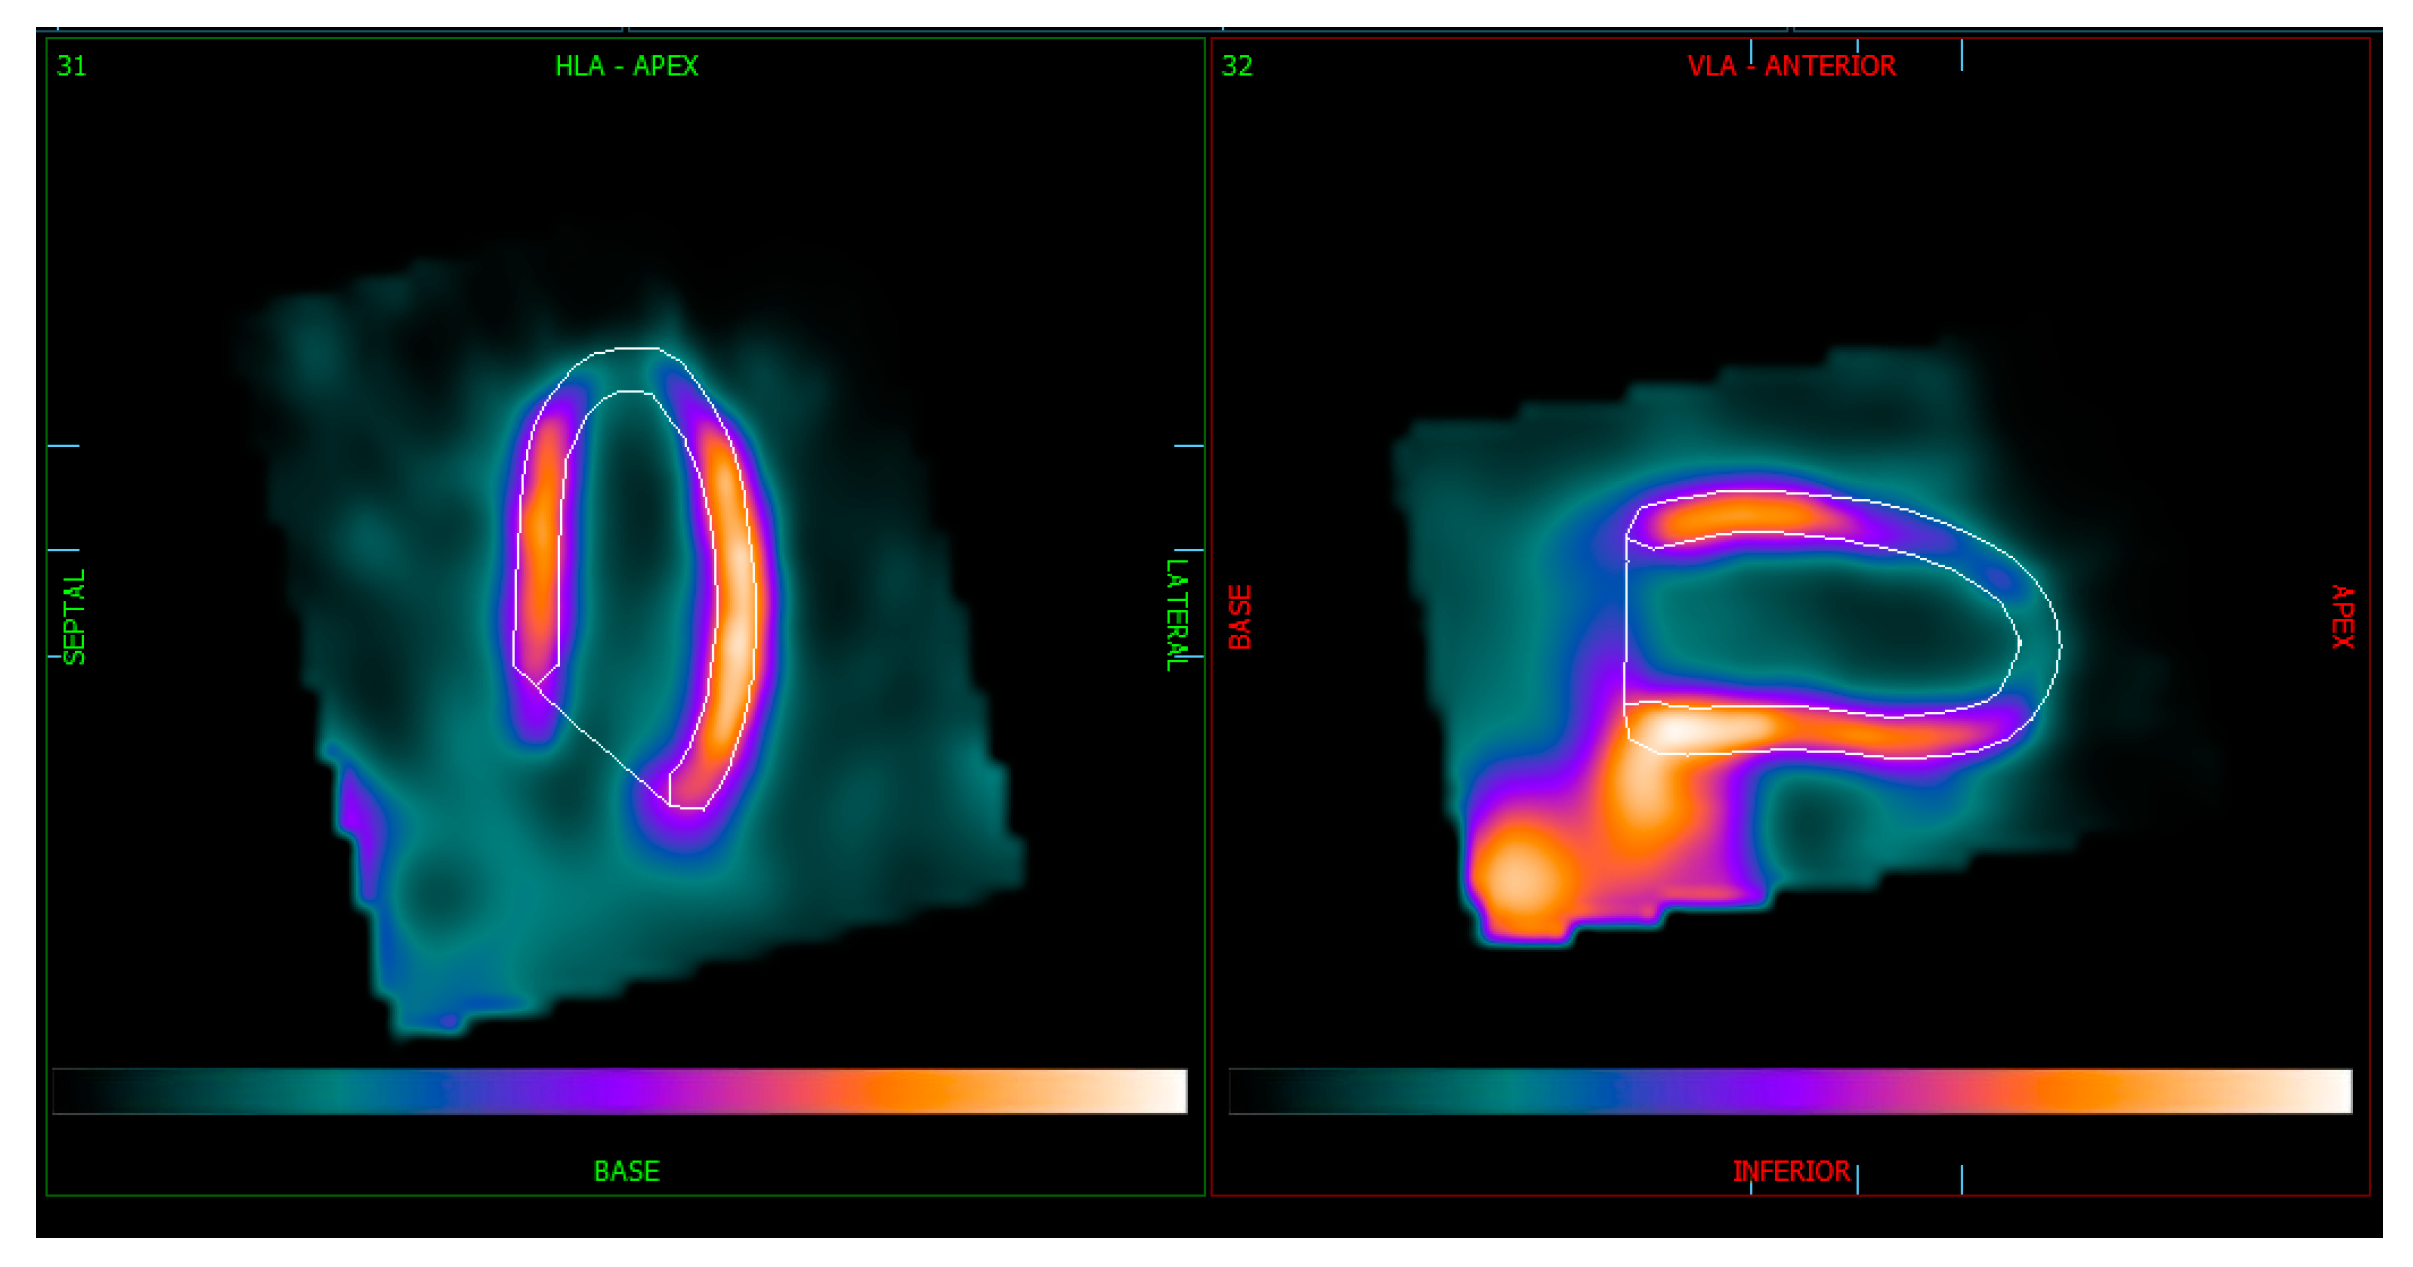Click the green BASE label below HLA image

(626, 1171)
